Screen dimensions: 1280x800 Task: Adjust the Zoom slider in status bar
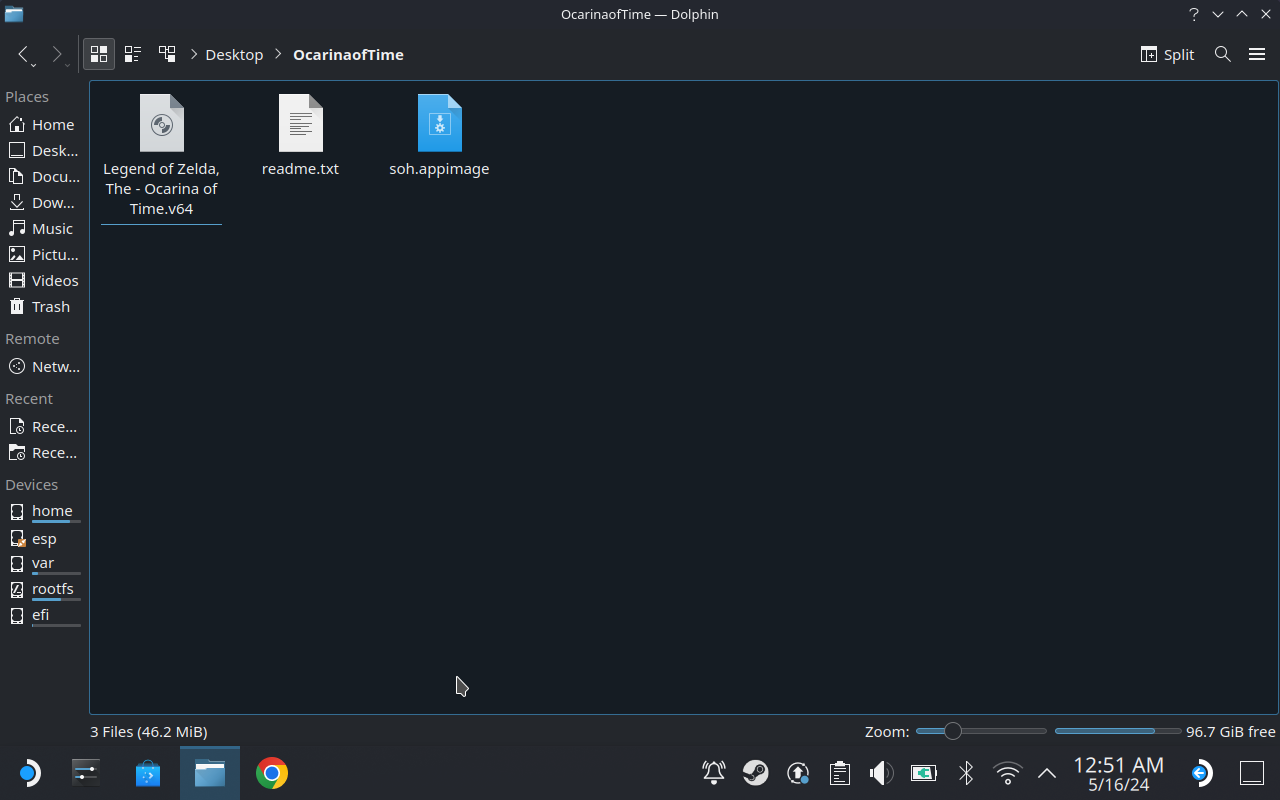[953, 731]
